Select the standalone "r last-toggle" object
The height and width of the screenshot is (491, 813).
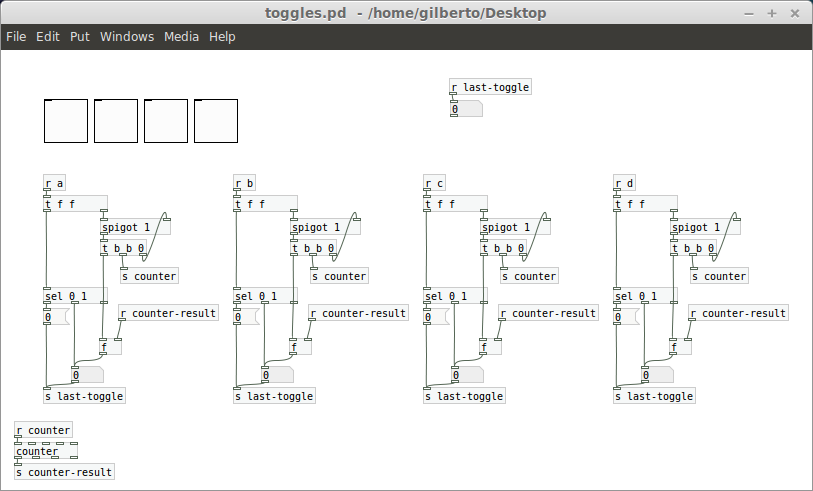[490, 88]
